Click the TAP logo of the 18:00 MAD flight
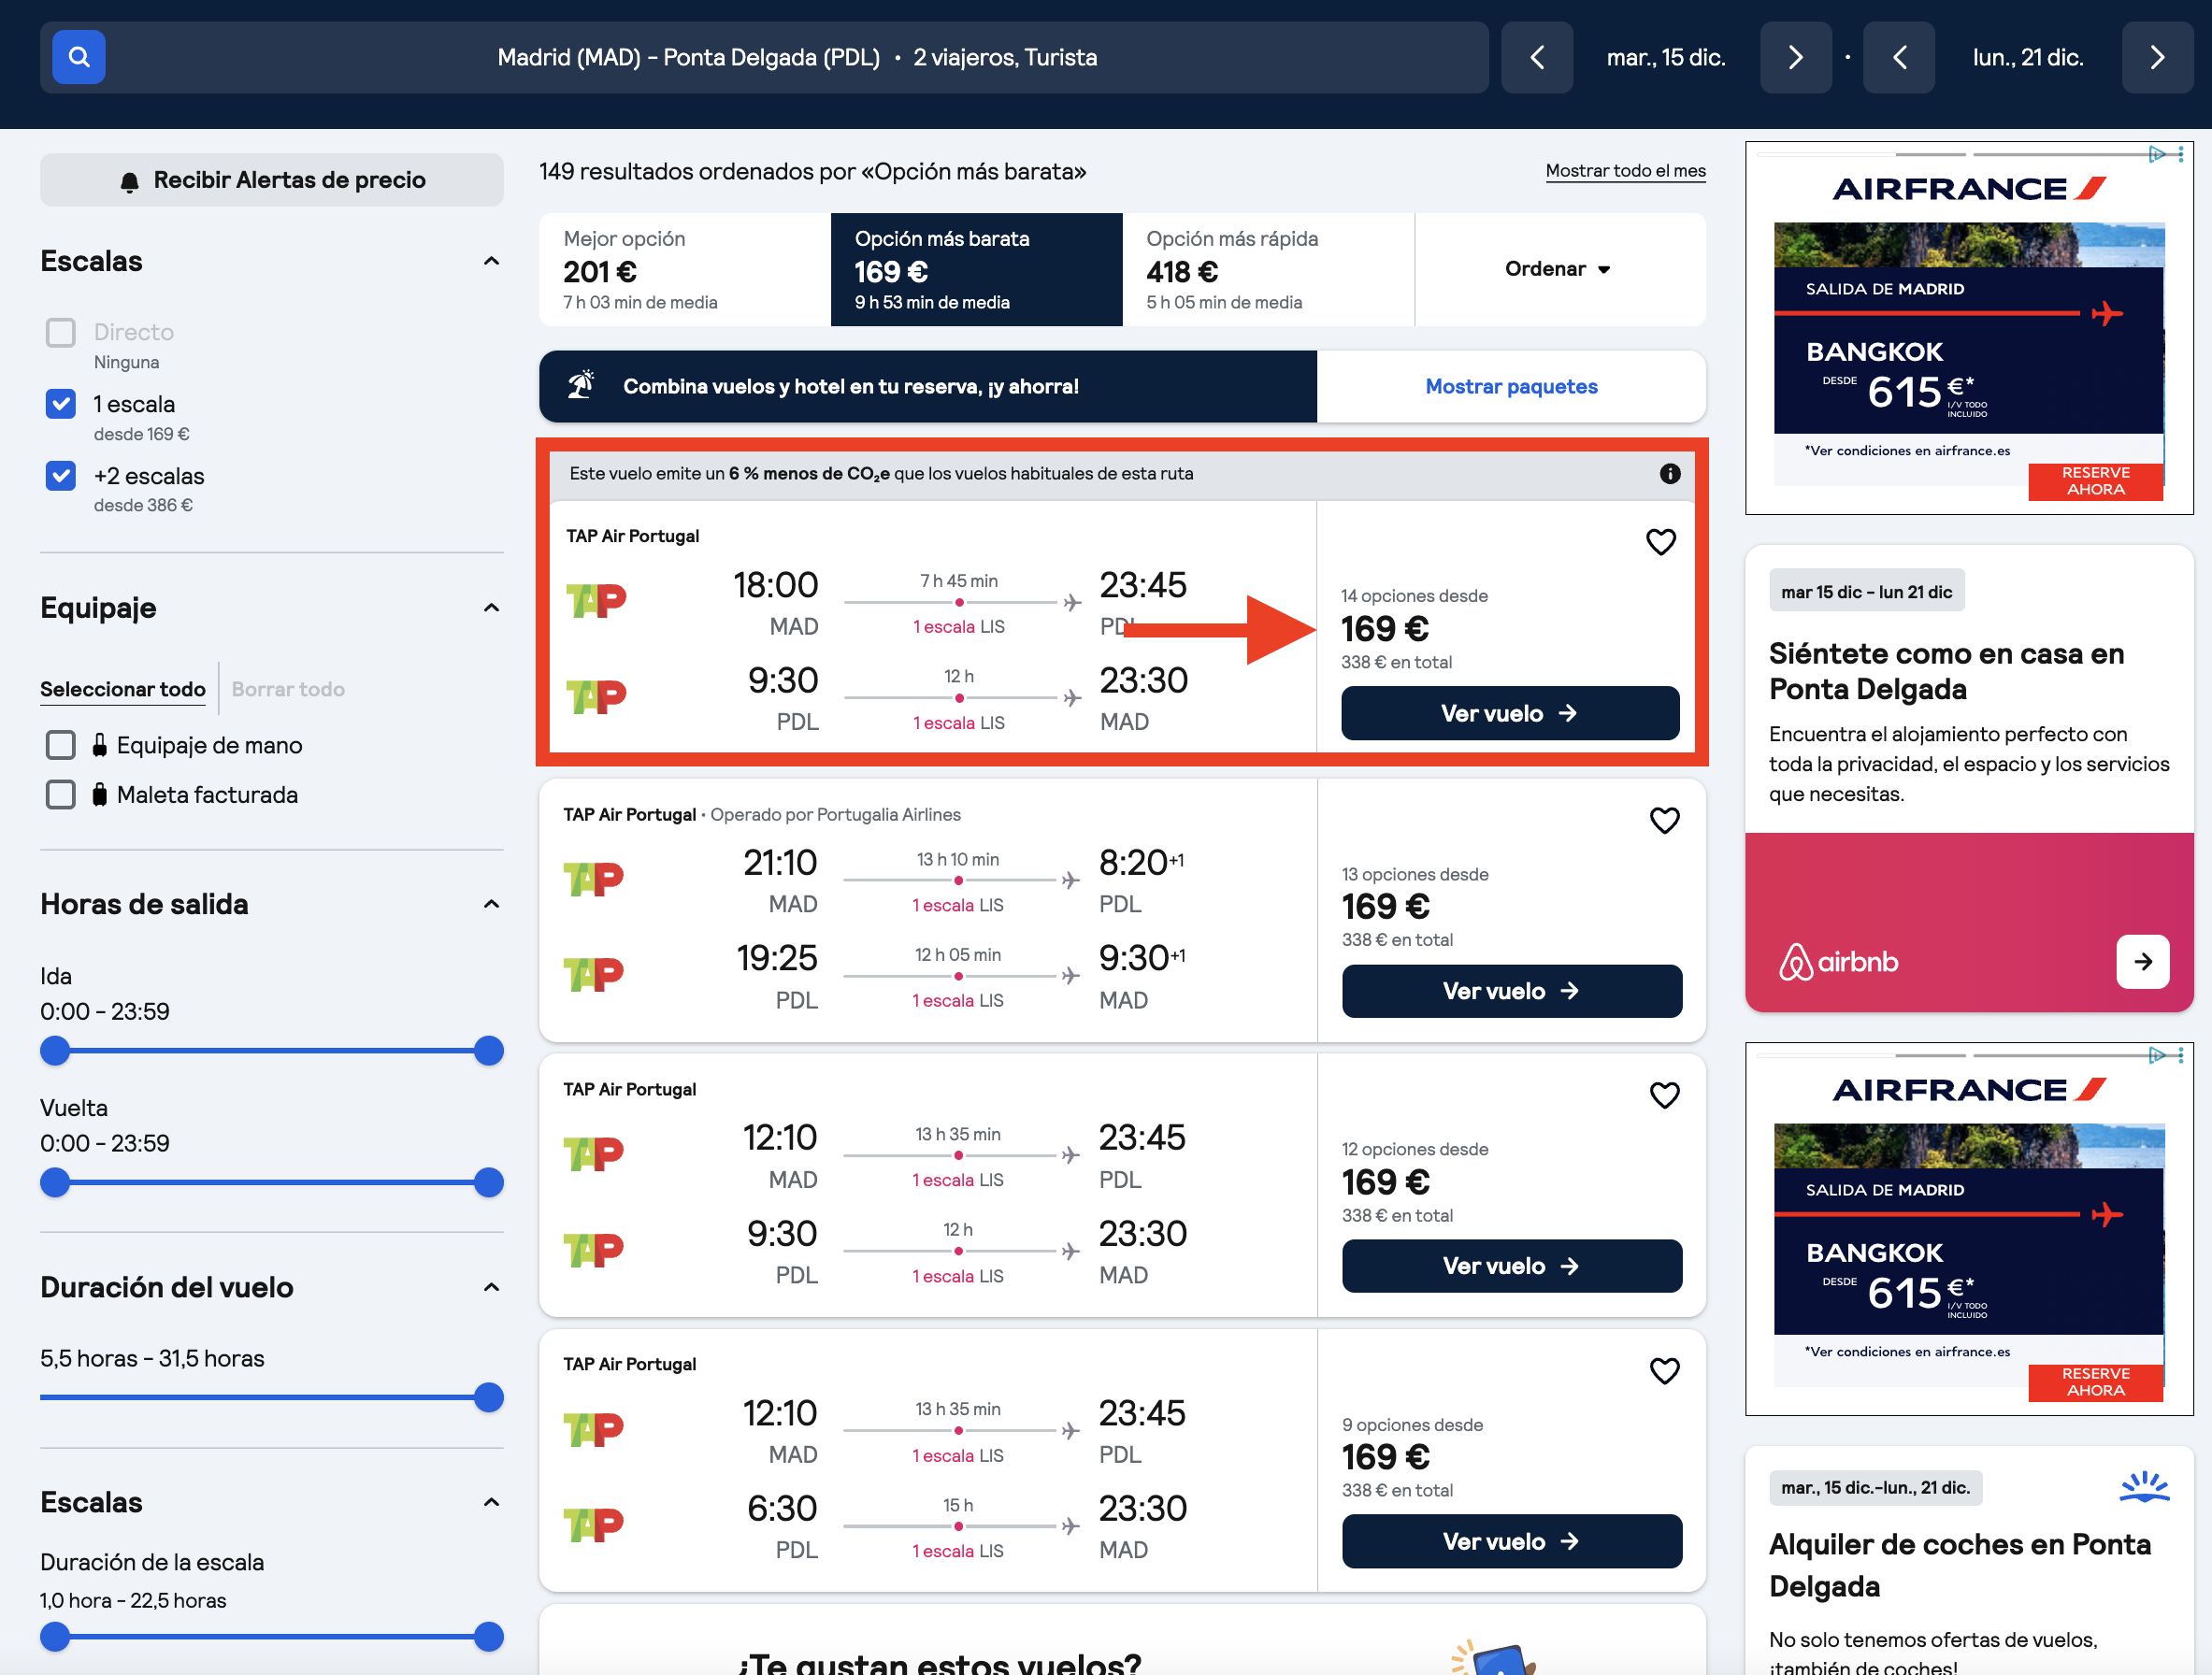The height and width of the screenshot is (1675, 2212). pos(596,600)
